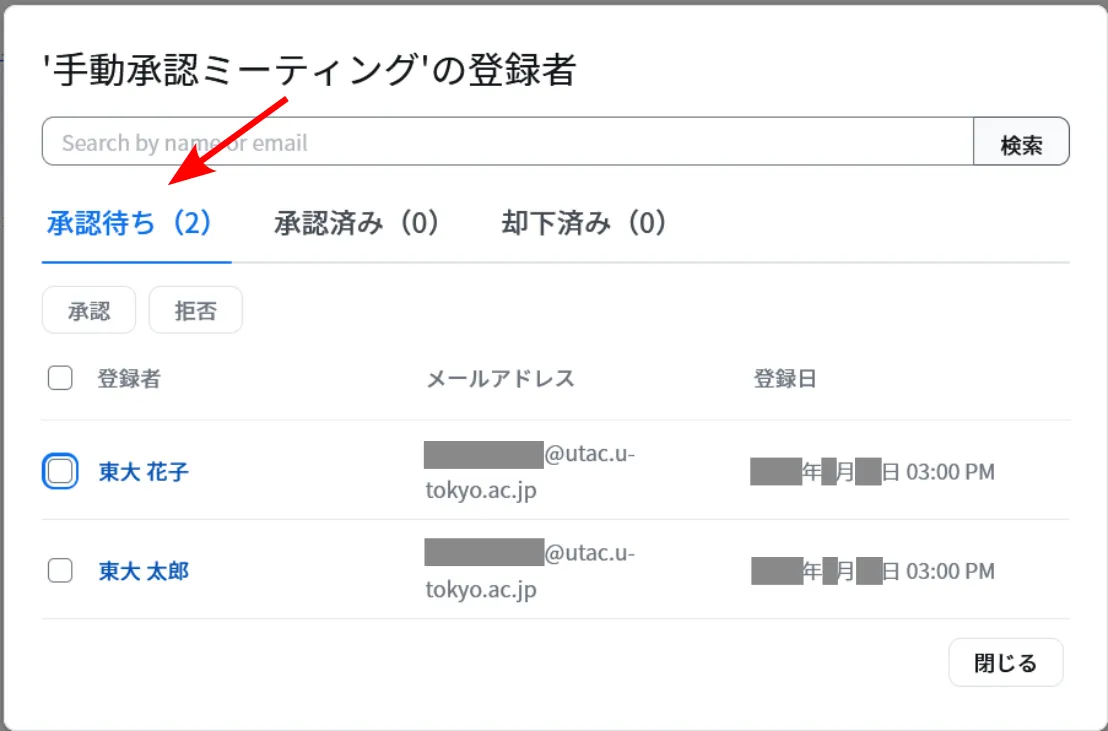Click the registration date for 東大 花子
The width and height of the screenshot is (1108, 731).
872,472
